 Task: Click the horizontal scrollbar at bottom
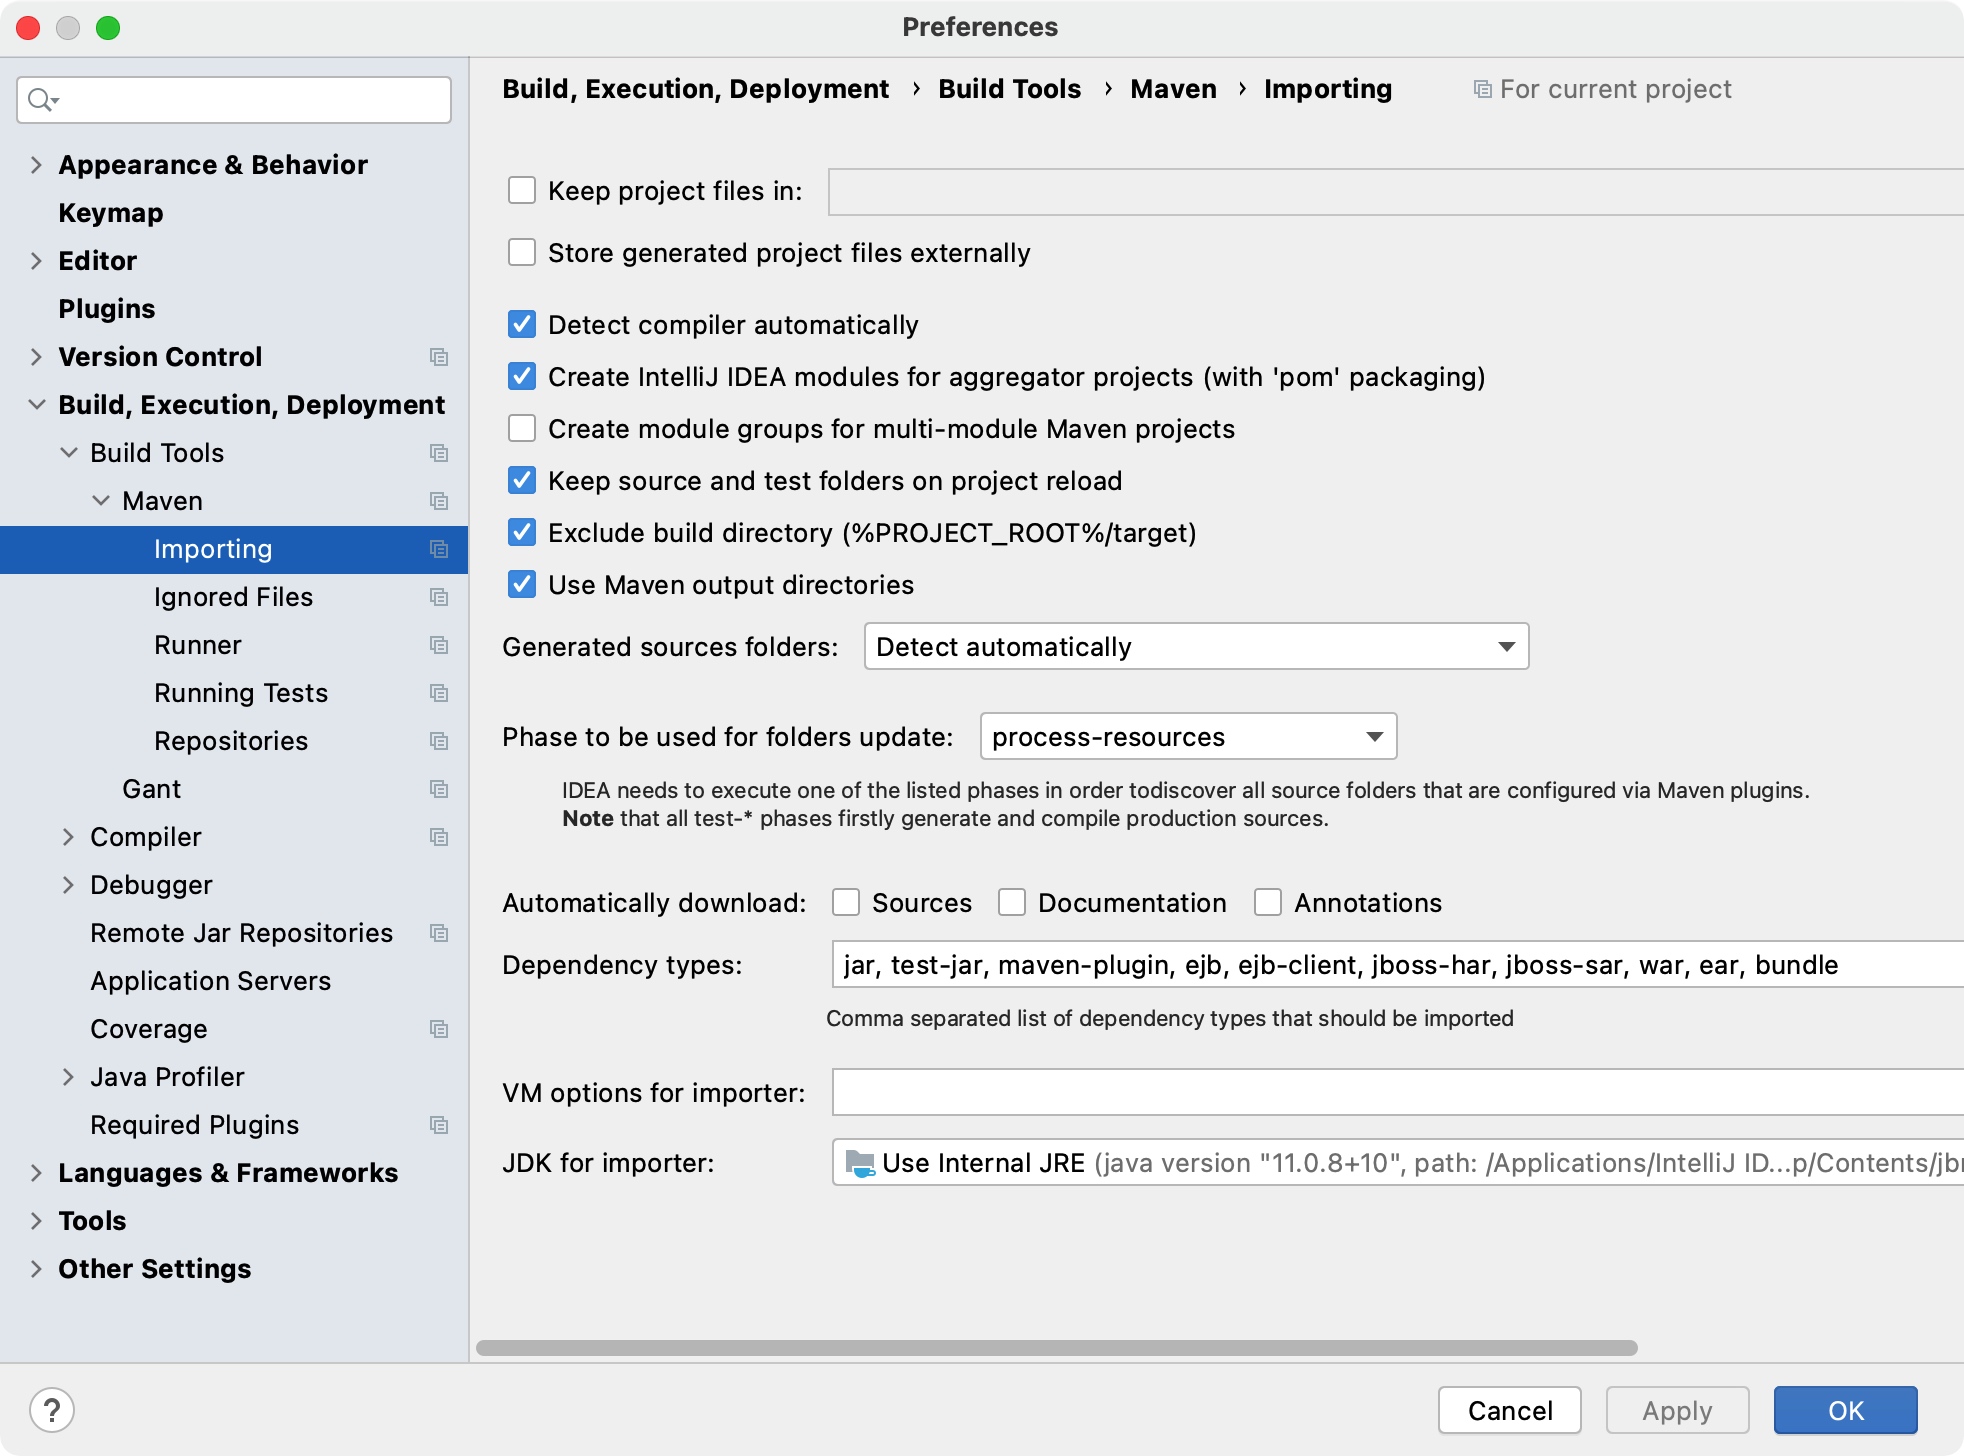[1056, 1348]
